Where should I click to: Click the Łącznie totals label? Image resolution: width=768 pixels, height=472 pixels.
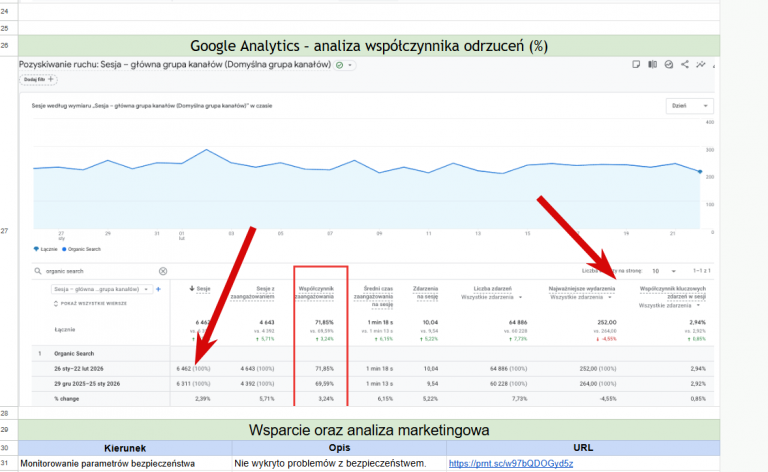pos(65,330)
